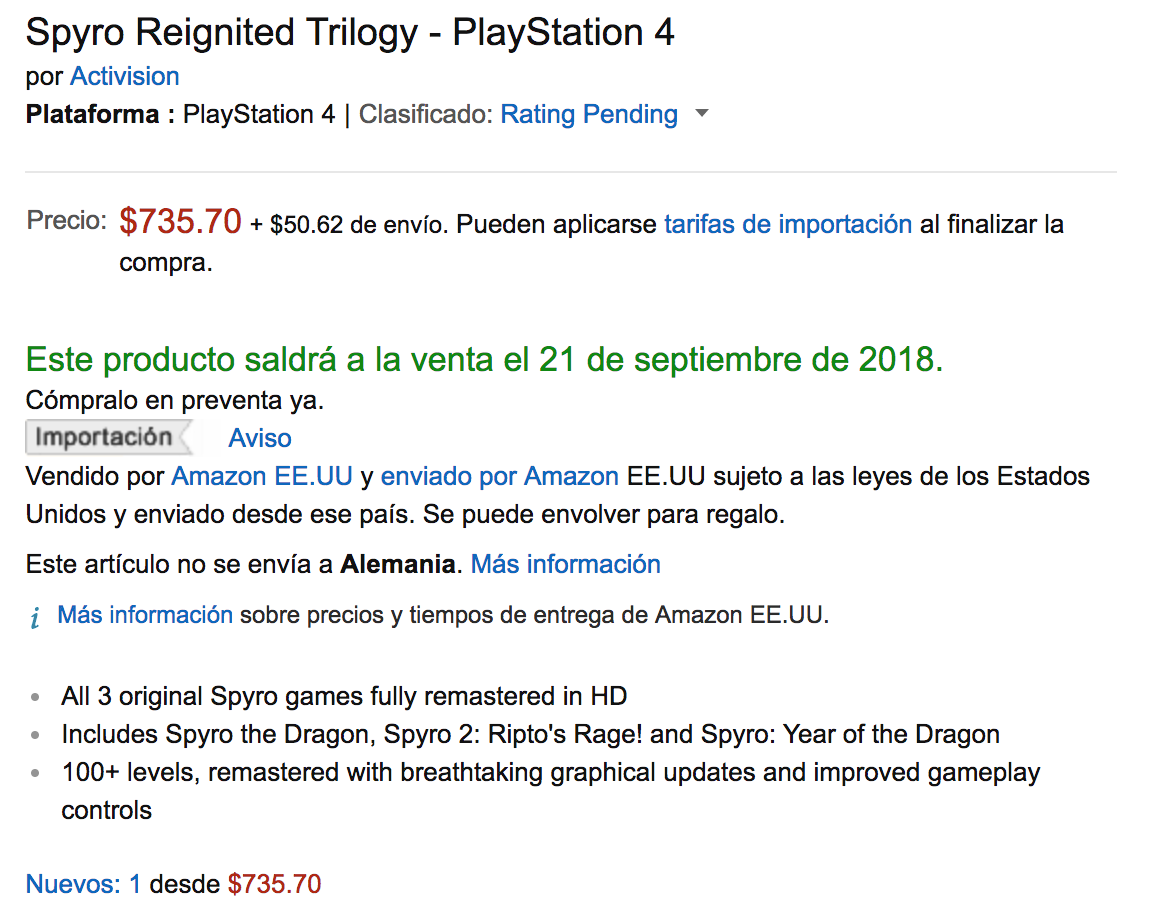Image resolution: width=1151 pixels, height=923 pixels.
Task: Click the Rating Pending link
Action: coord(589,114)
